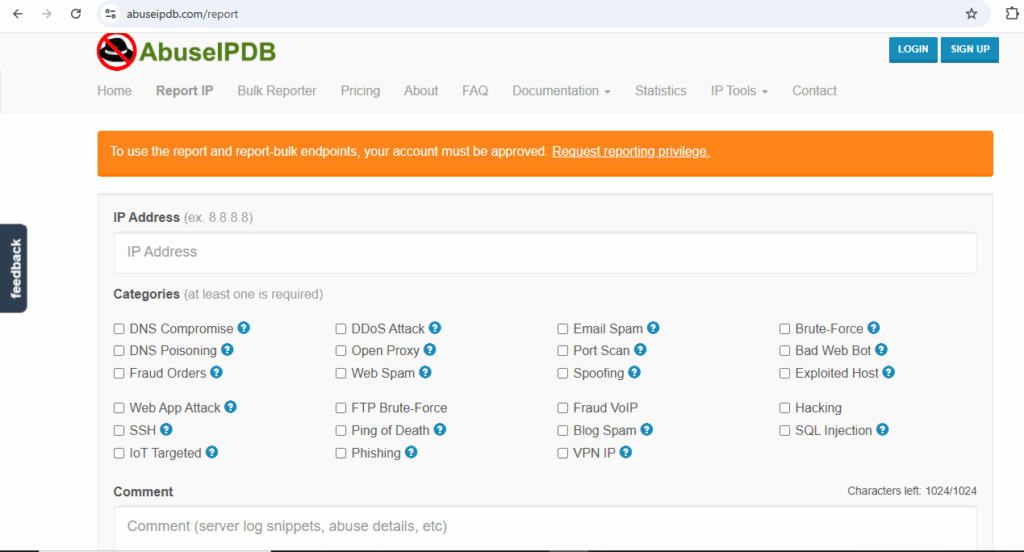Image resolution: width=1024 pixels, height=552 pixels.
Task: Expand the Documentation dropdown menu
Action: (x=561, y=91)
